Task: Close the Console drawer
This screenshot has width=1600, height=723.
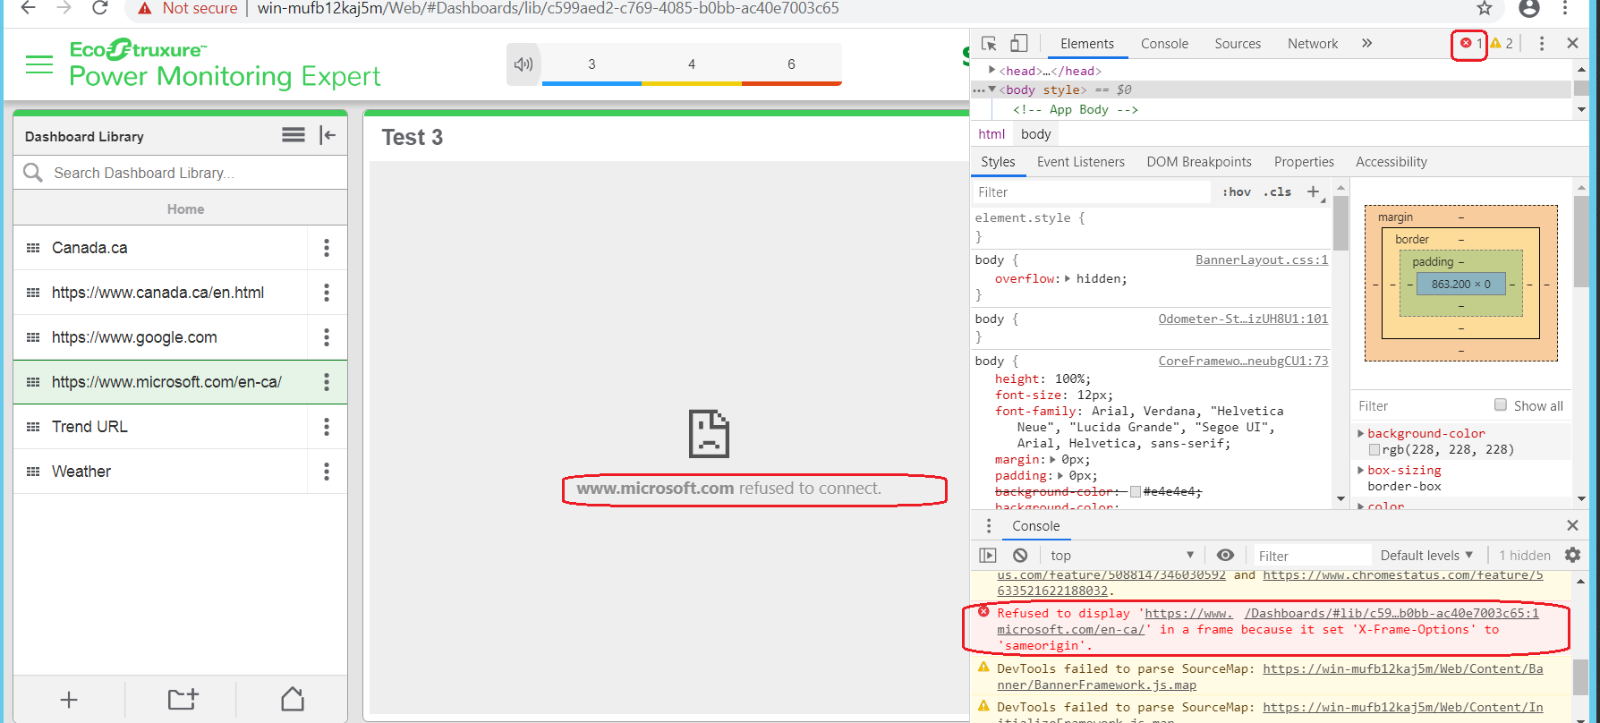Action: click(x=1572, y=526)
